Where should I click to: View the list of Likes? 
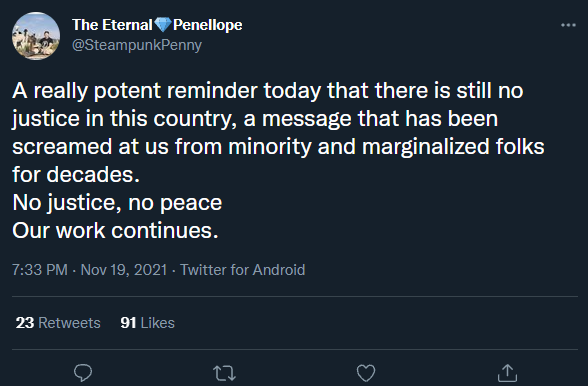147,323
